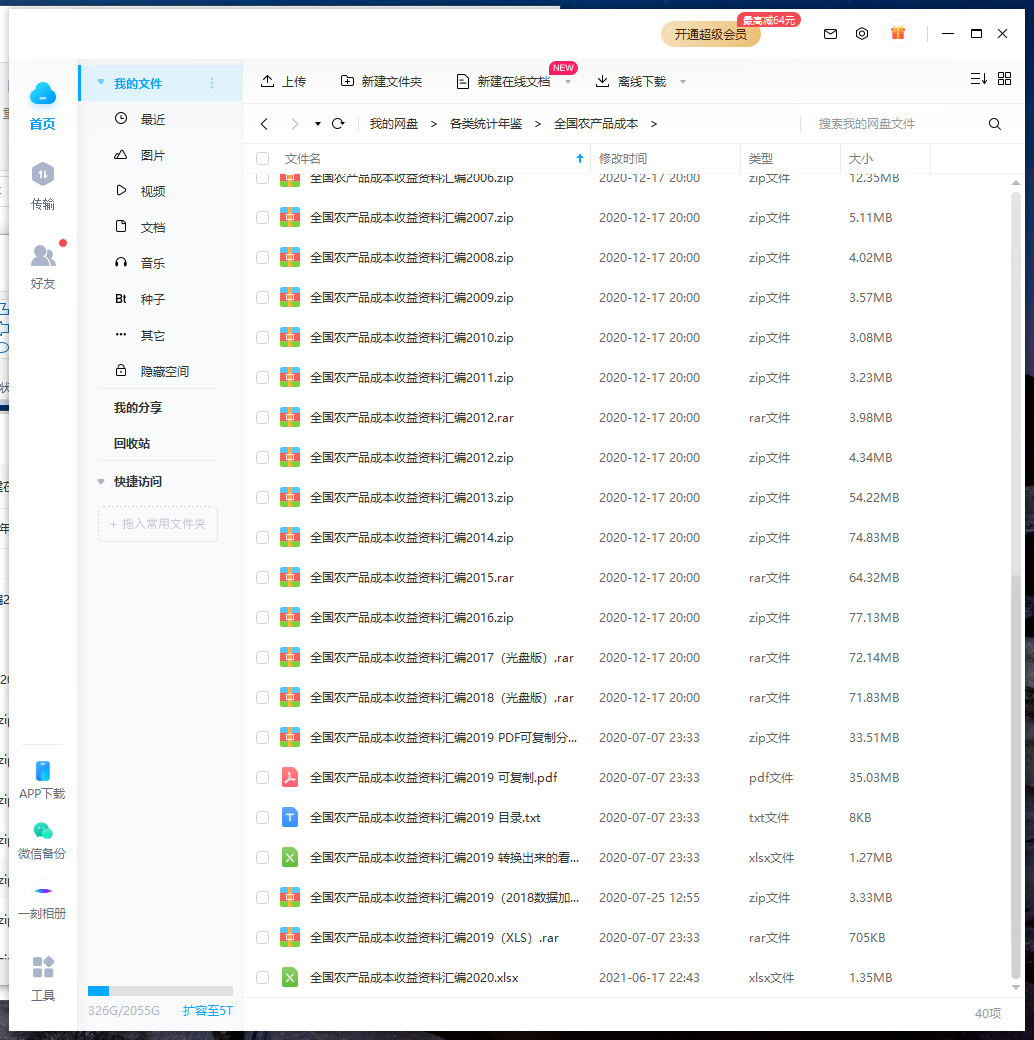Image resolution: width=1034 pixels, height=1040 pixels.
Task: Click the search magnifier icon
Action: pyautogui.click(x=994, y=124)
